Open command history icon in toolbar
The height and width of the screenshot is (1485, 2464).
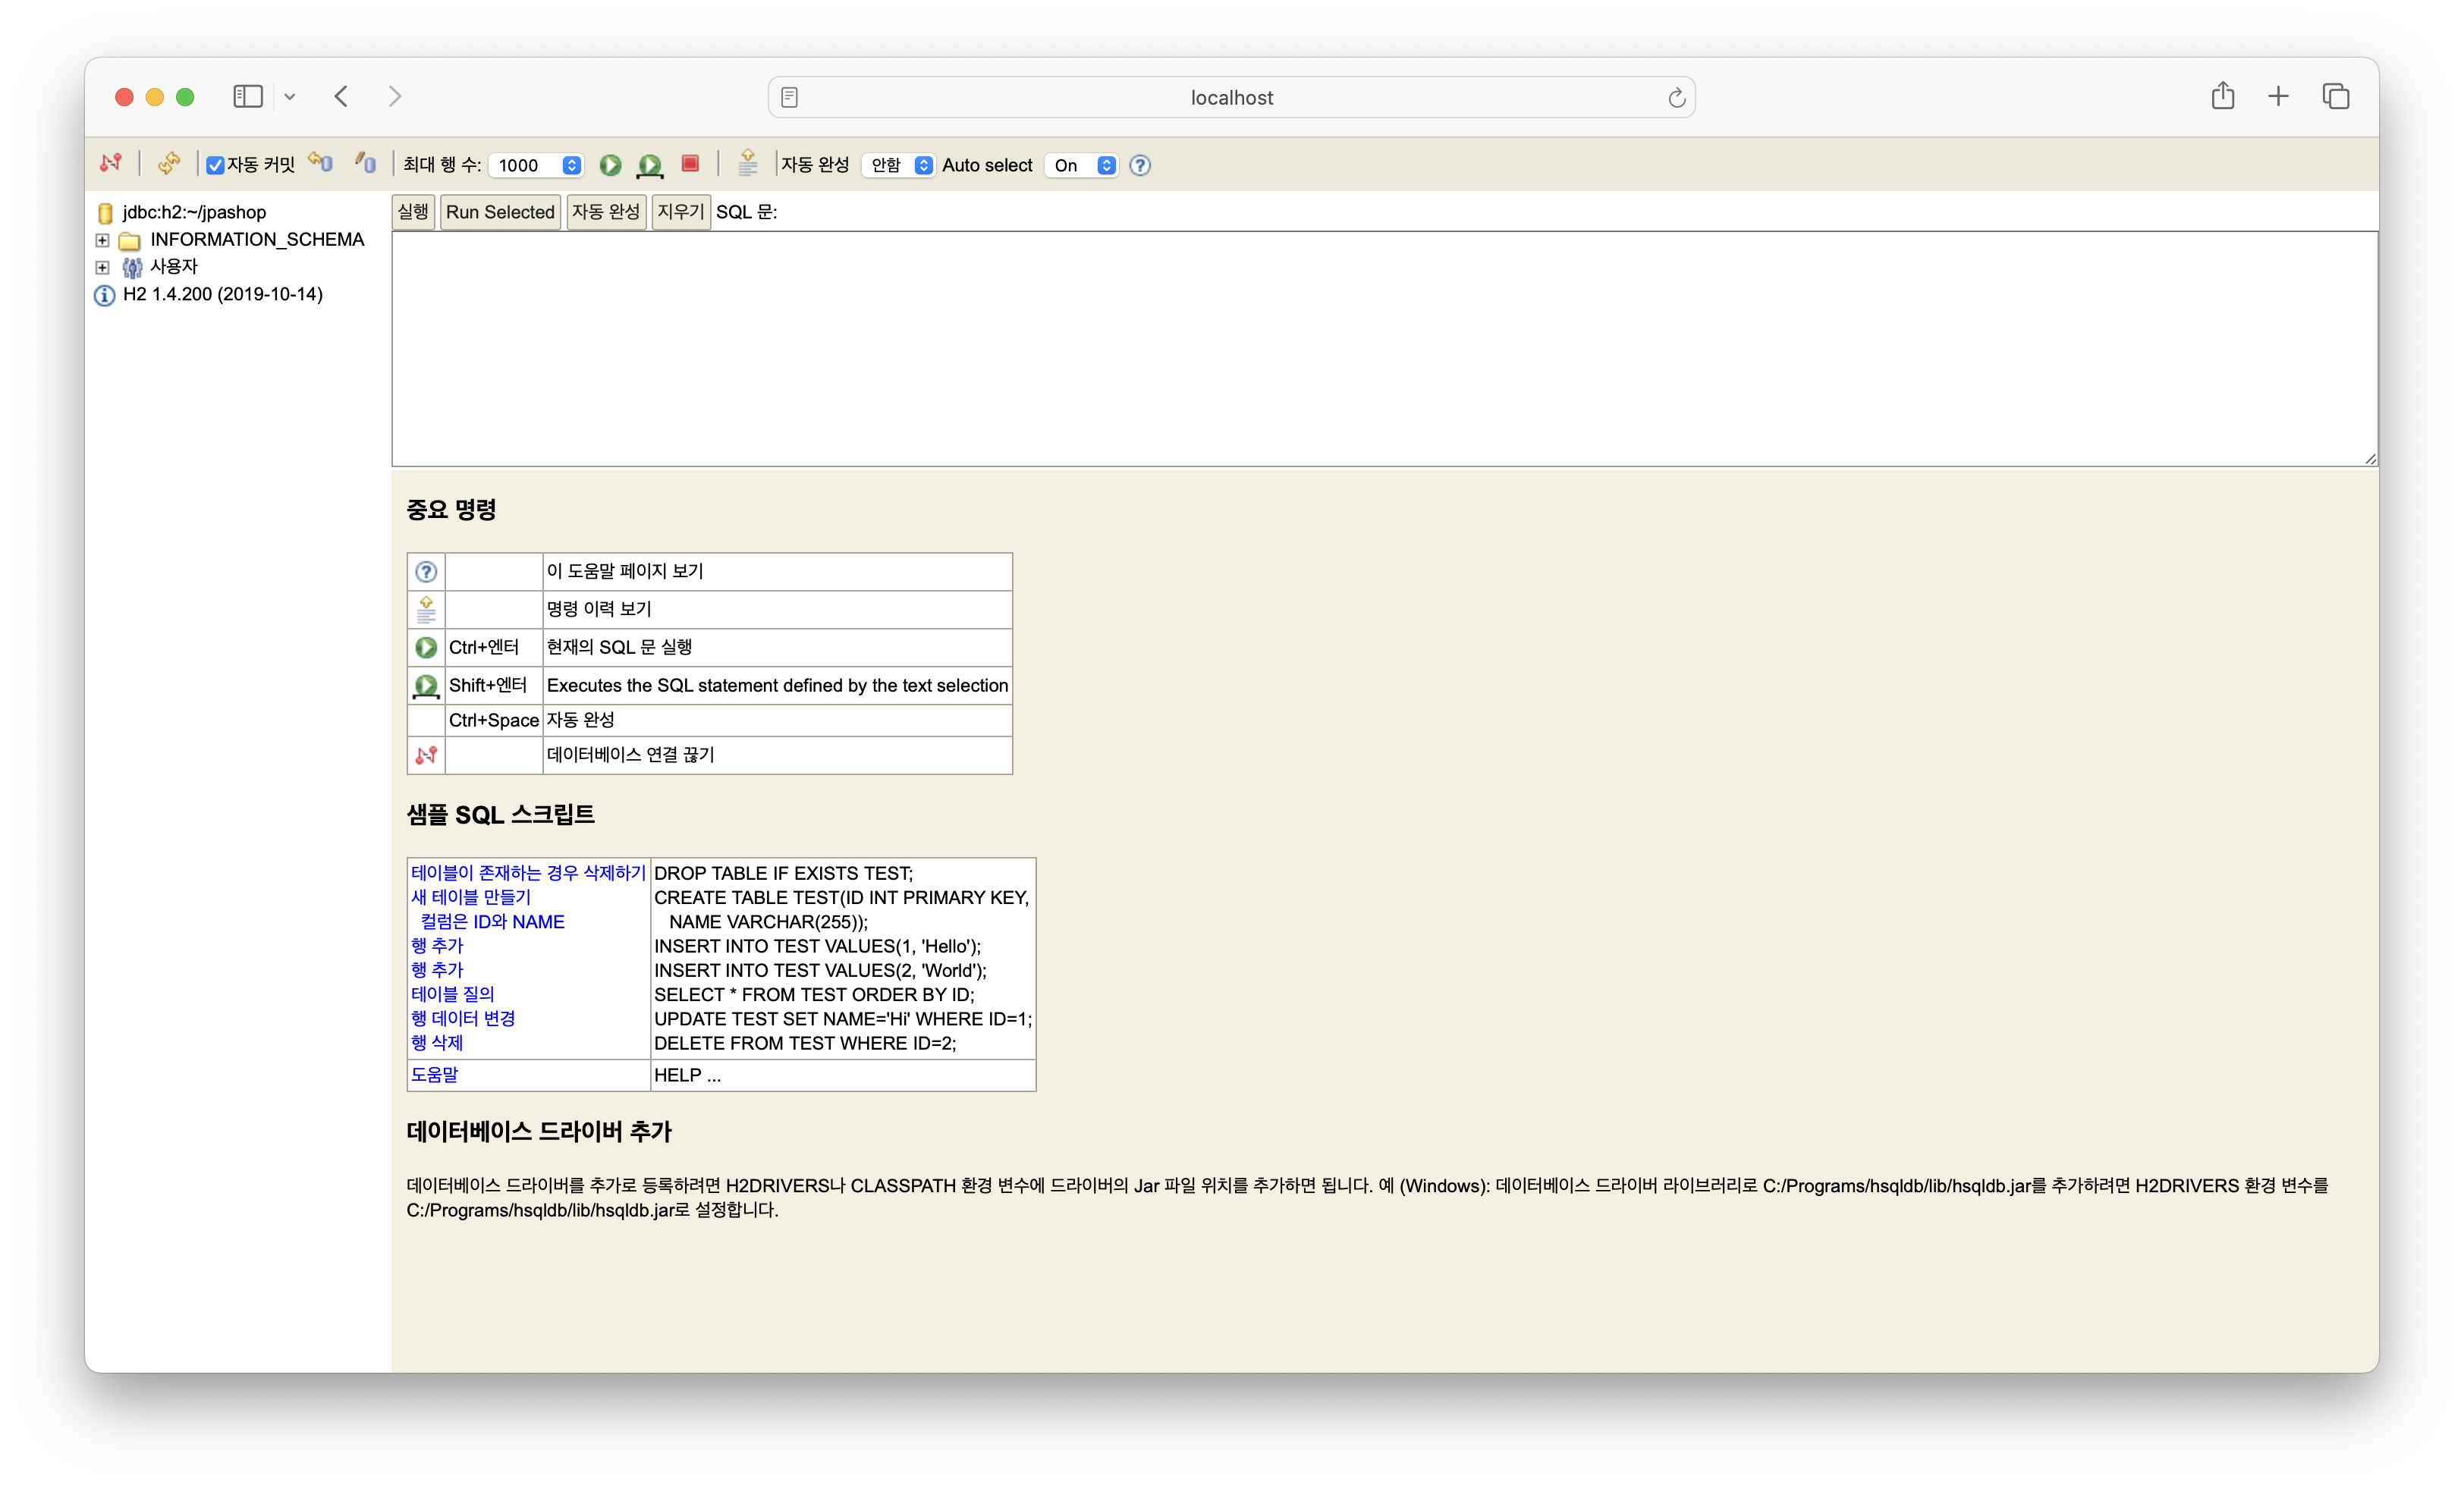[x=747, y=163]
